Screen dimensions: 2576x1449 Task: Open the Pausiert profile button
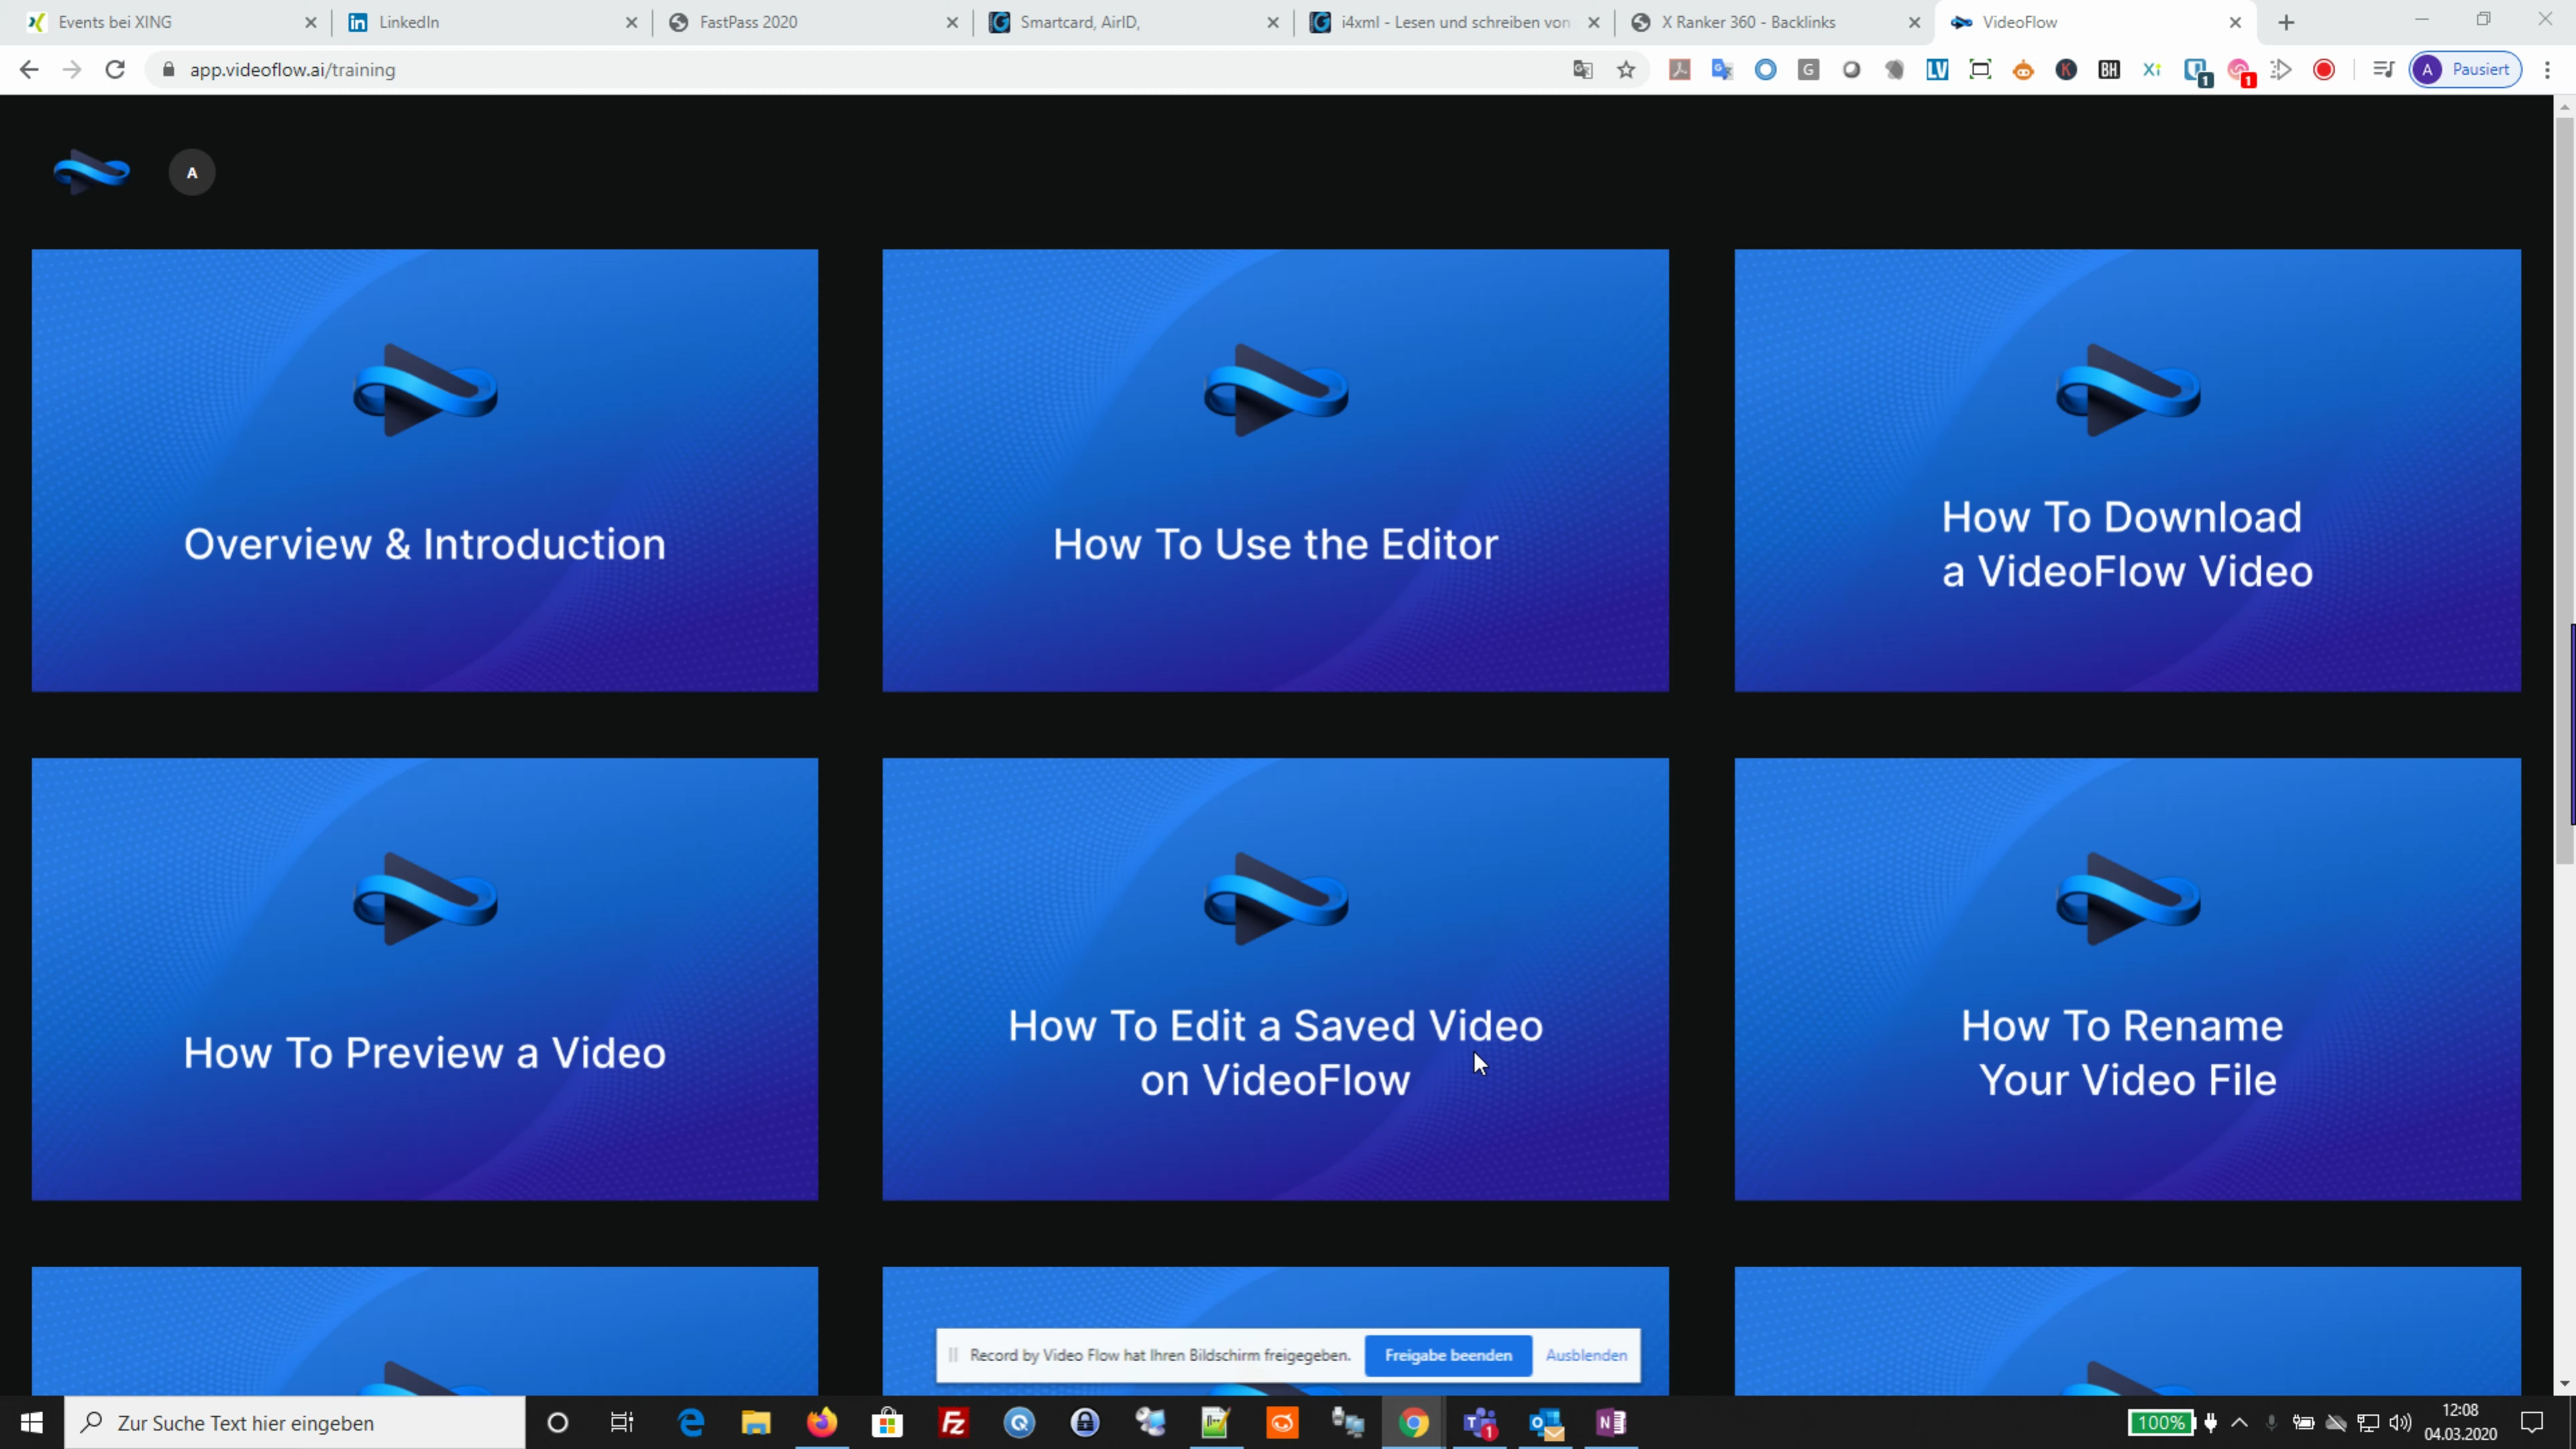point(2465,69)
